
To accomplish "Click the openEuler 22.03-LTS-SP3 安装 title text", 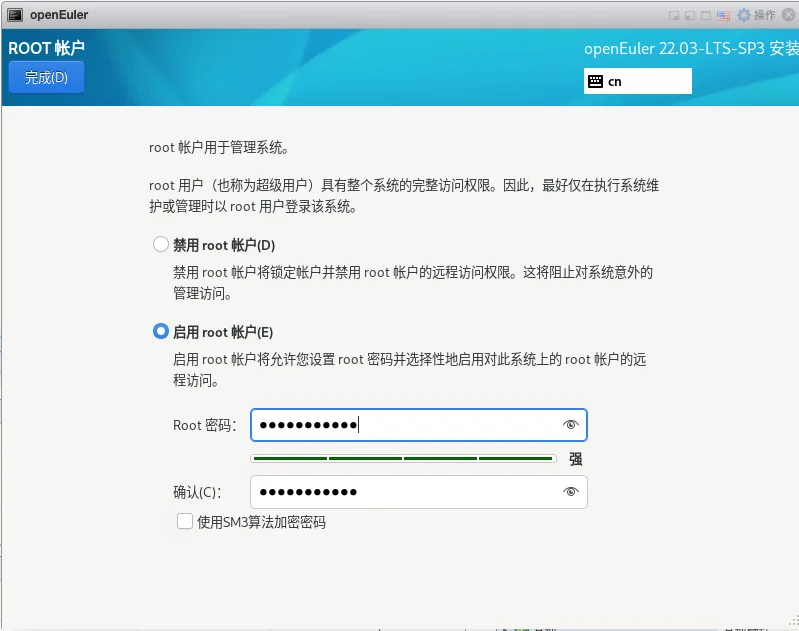I will click(x=691, y=48).
